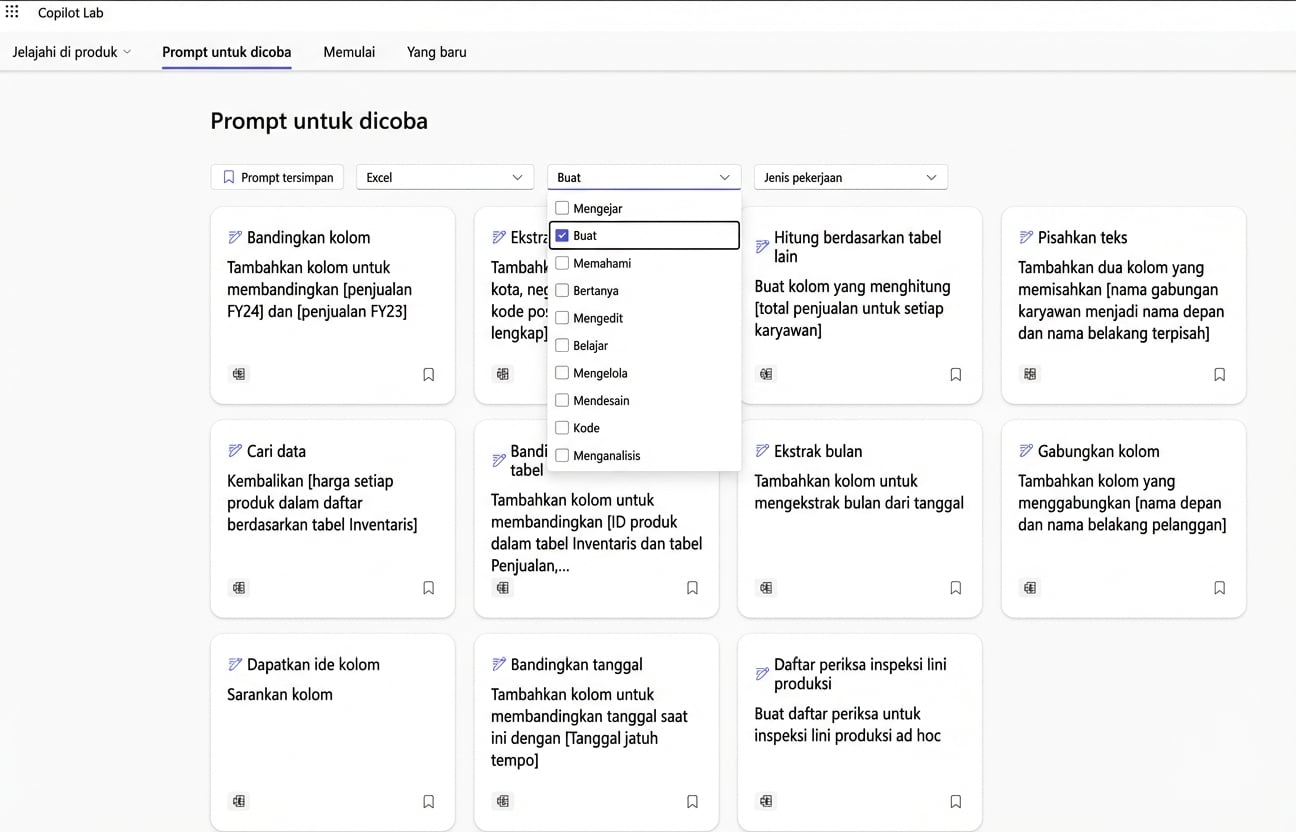The height and width of the screenshot is (832, 1296).
Task: Click the "Prompt tersimpan" filter button
Action: click(x=277, y=176)
